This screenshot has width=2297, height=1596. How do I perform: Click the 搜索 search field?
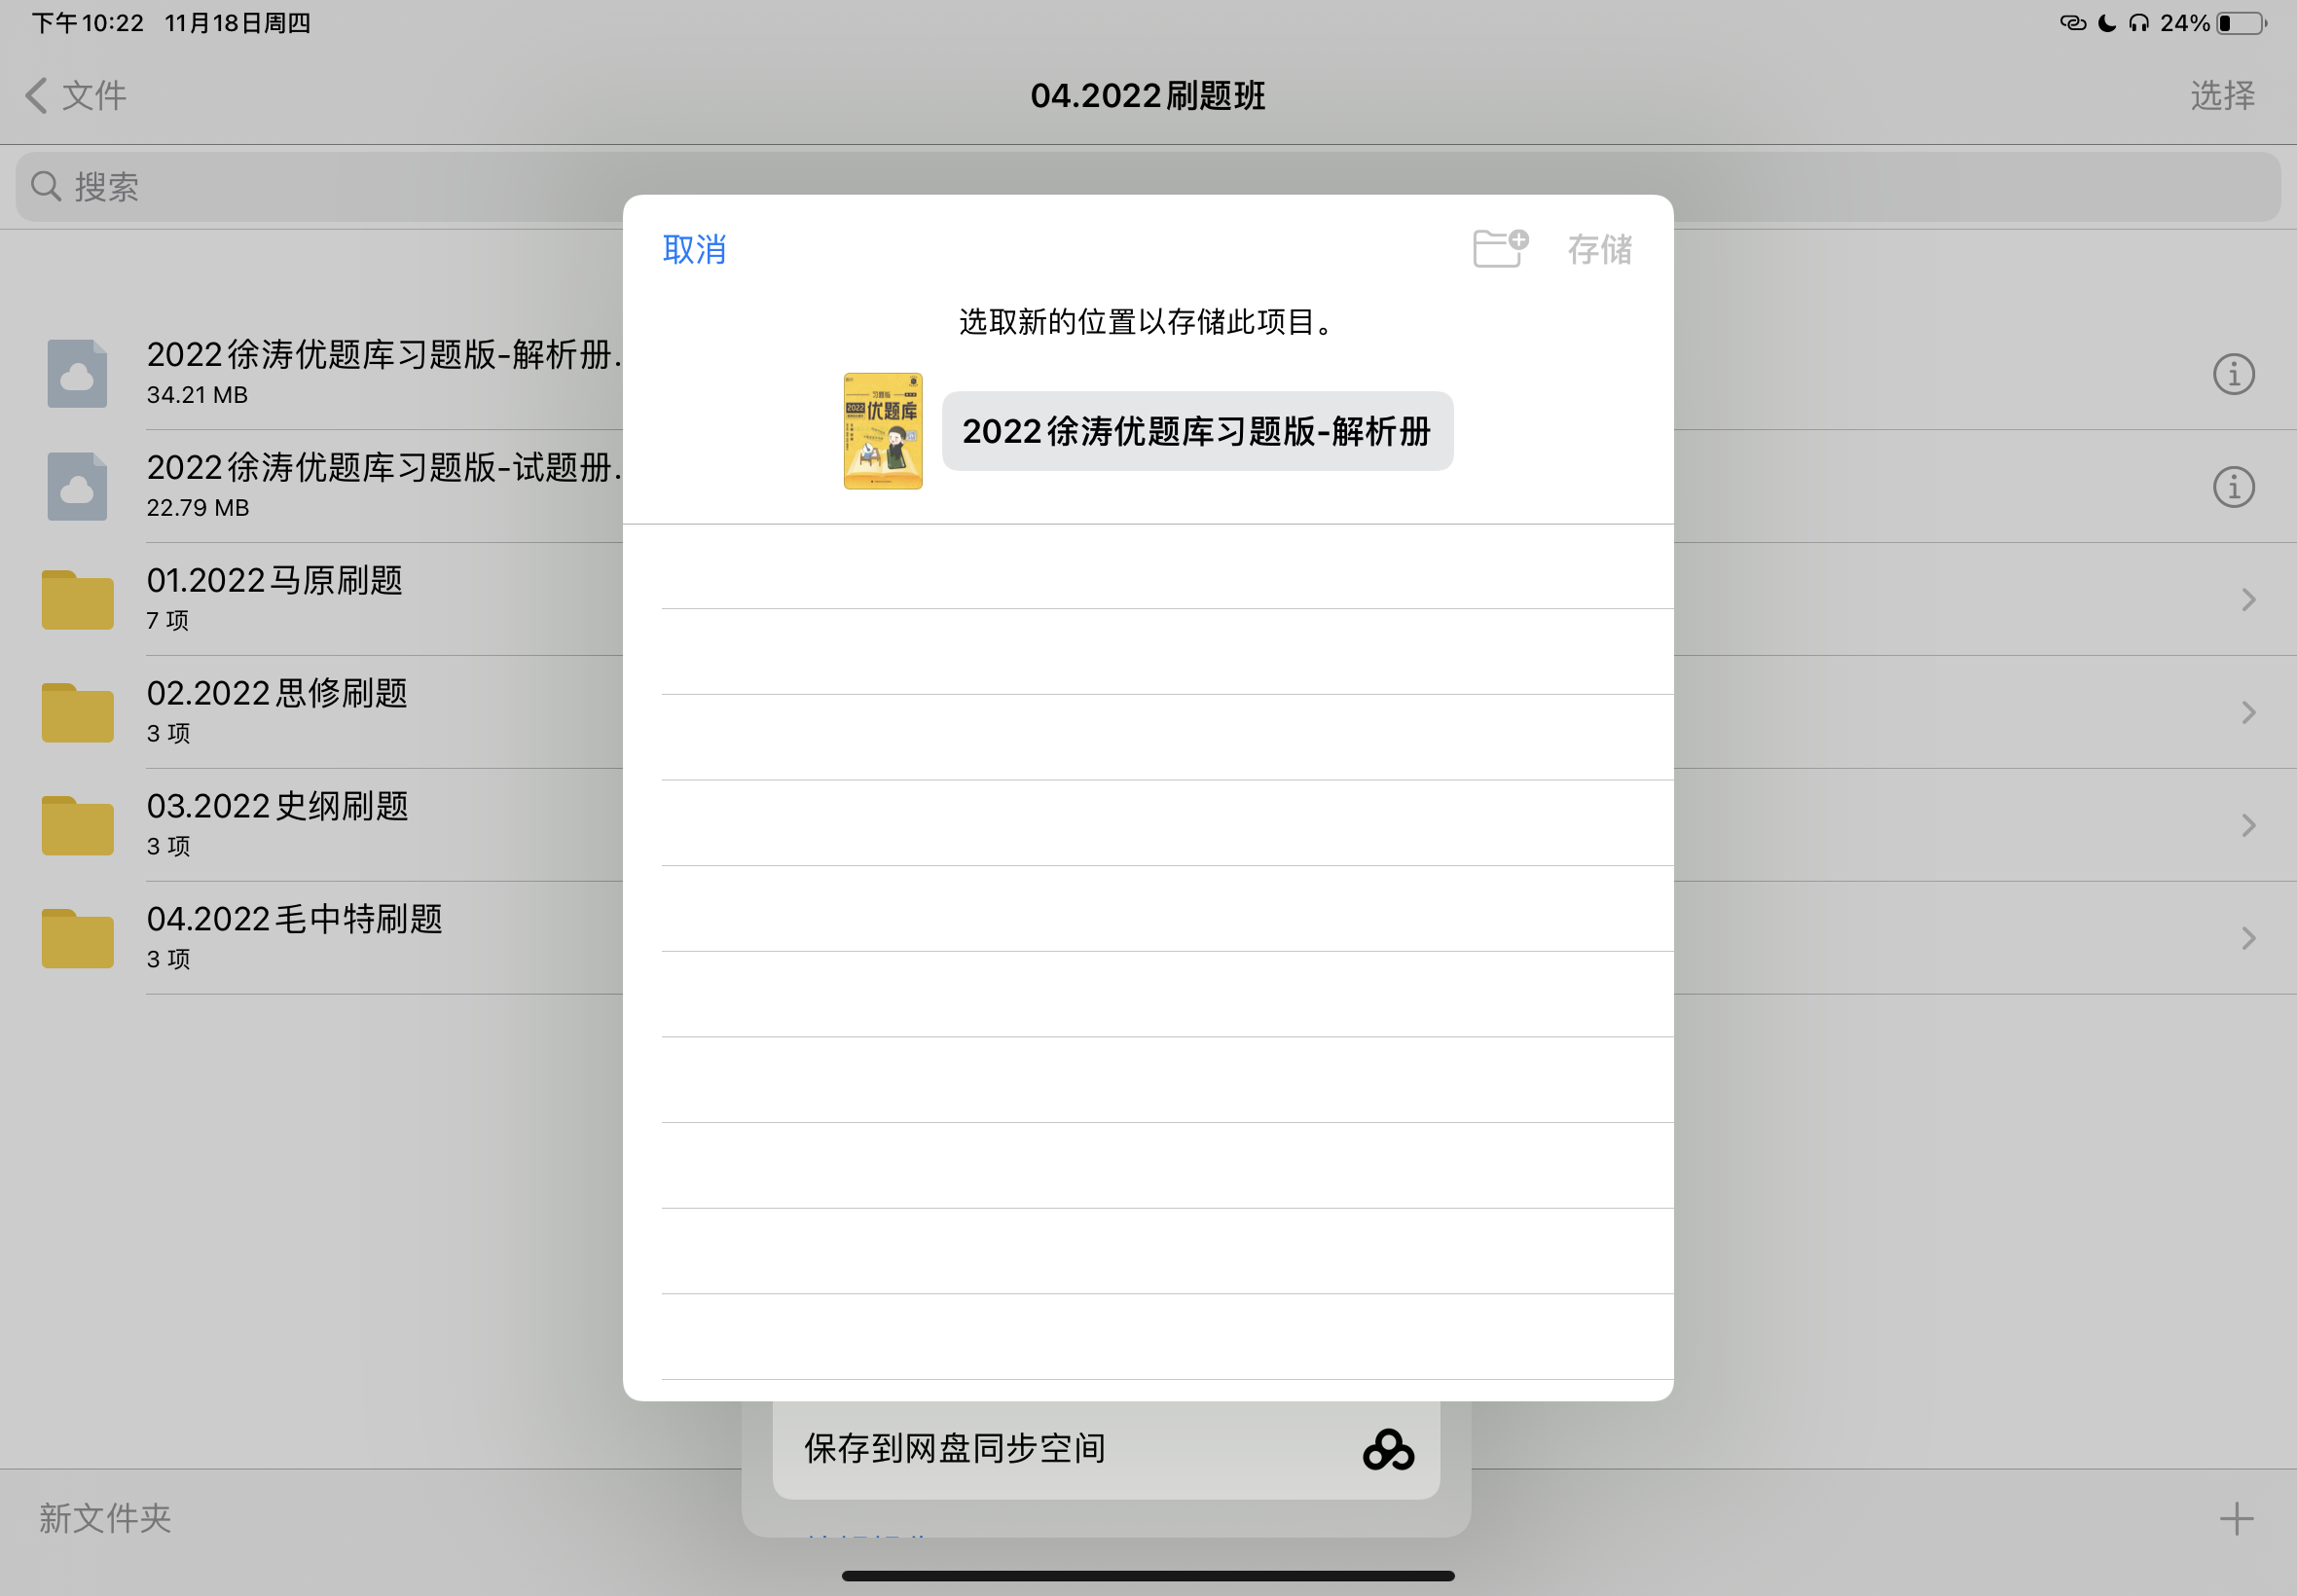(x=1148, y=187)
